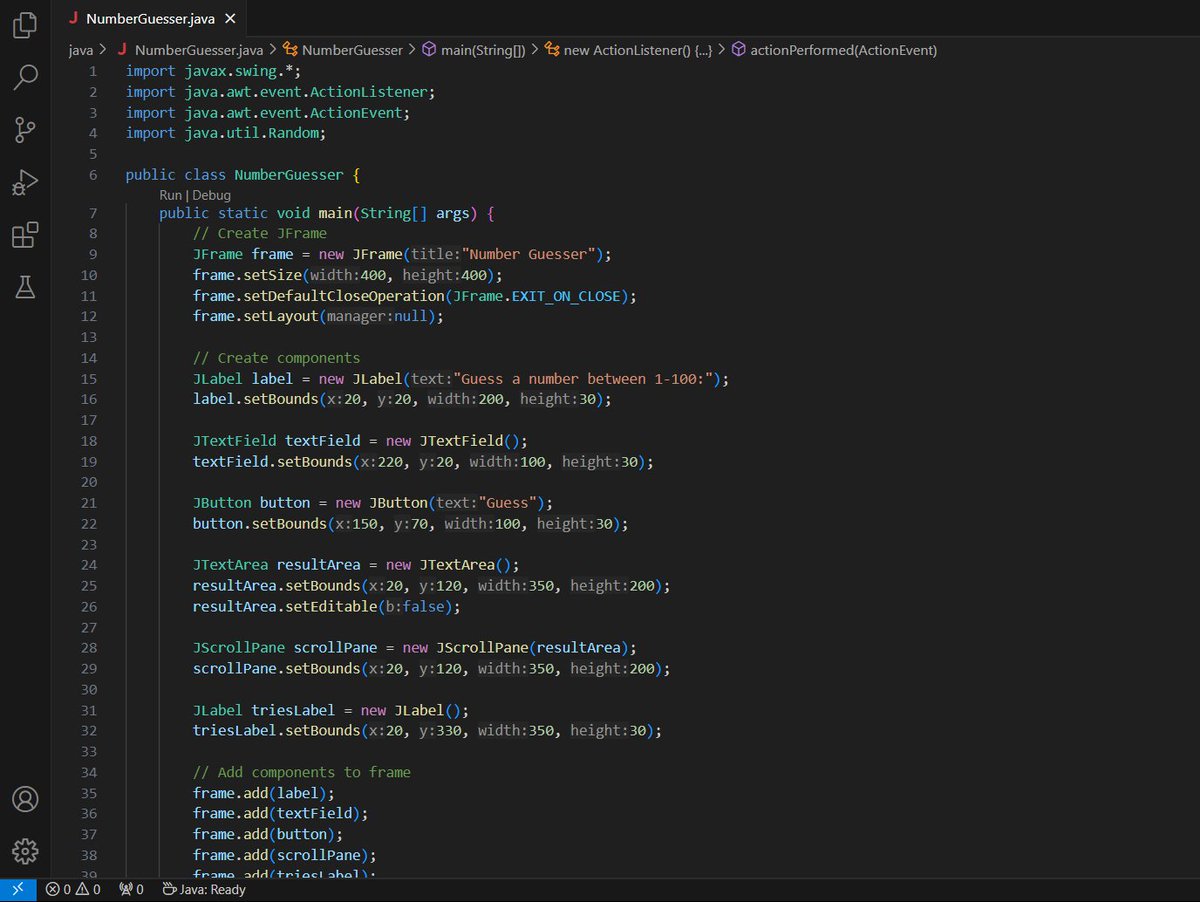Open the actionPerformed(ActionEvent) breadcrumb
This screenshot has height=902, width=1200.
[x=834, y=50]
